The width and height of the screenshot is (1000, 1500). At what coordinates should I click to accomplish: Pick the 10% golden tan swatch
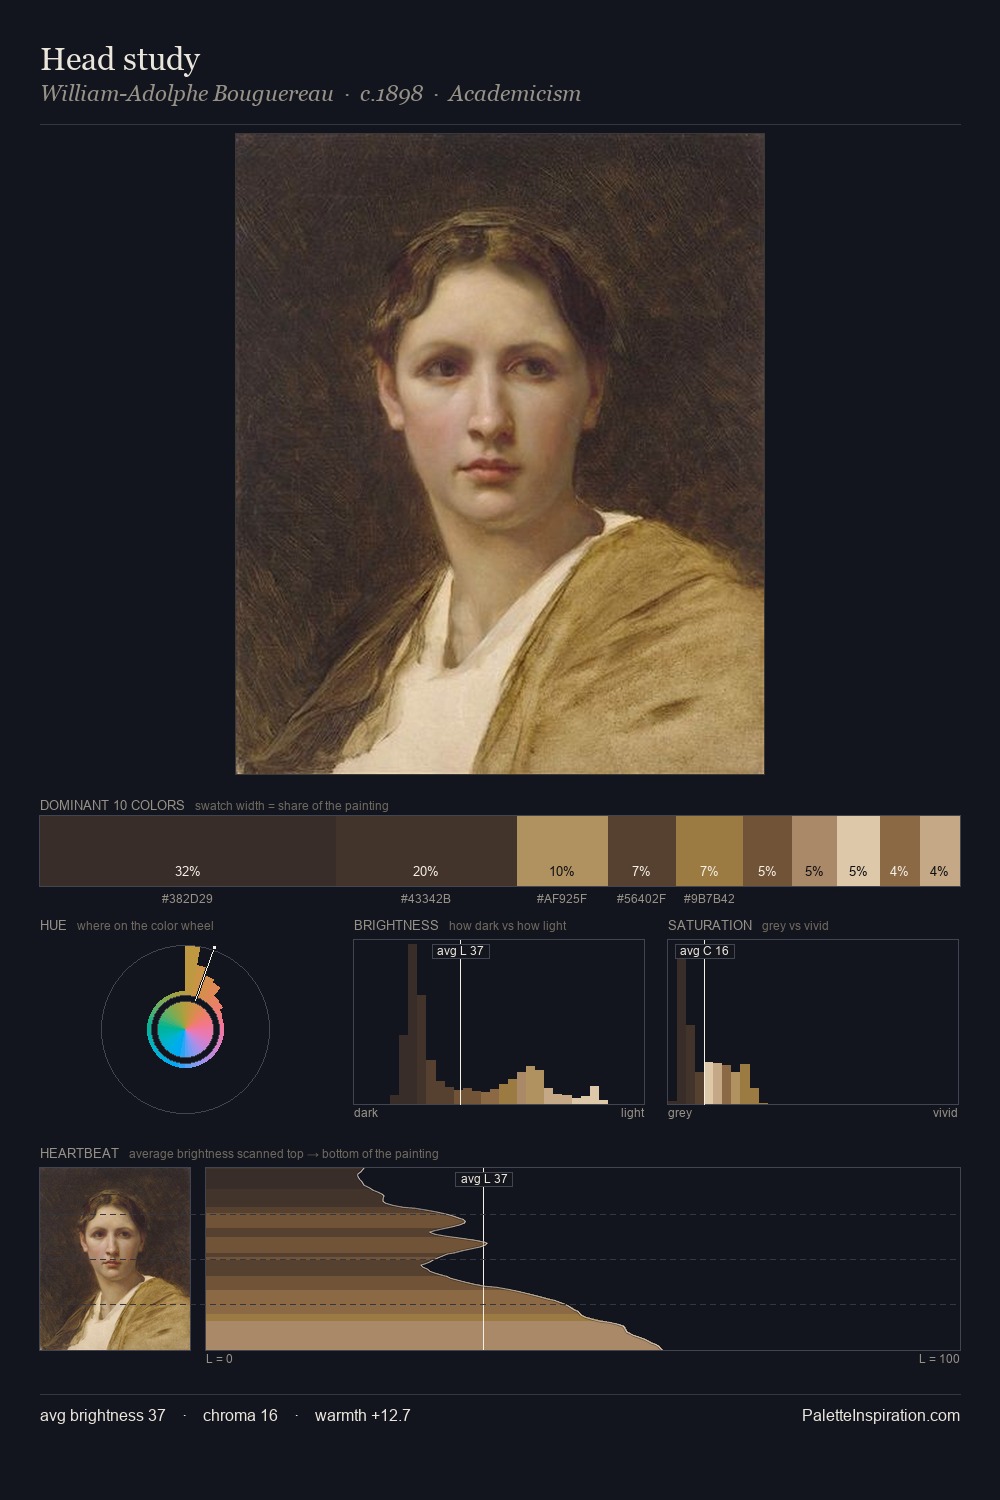pos(562,851)
